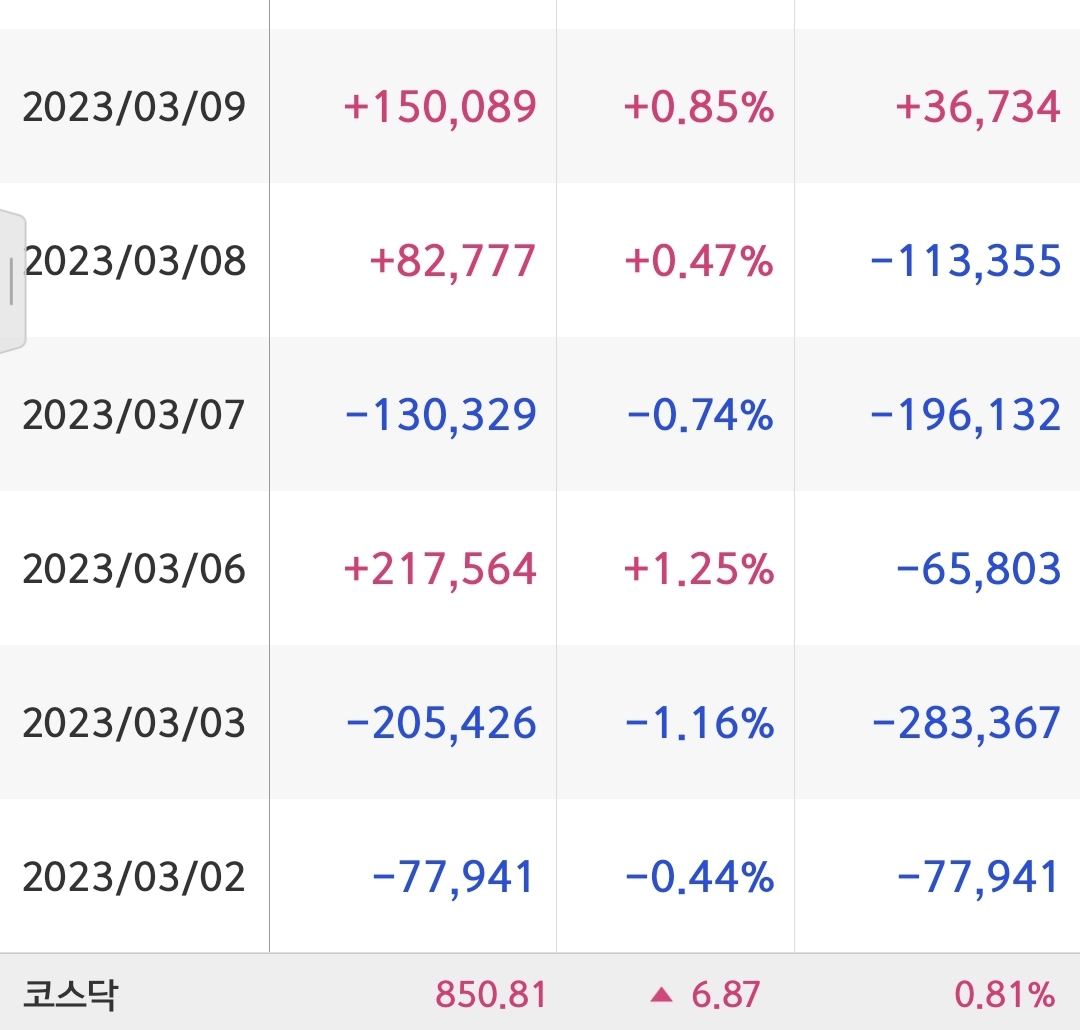
Task: Tap the 0.81% KOSDAQ change rate
Action: coord(1004,995)
